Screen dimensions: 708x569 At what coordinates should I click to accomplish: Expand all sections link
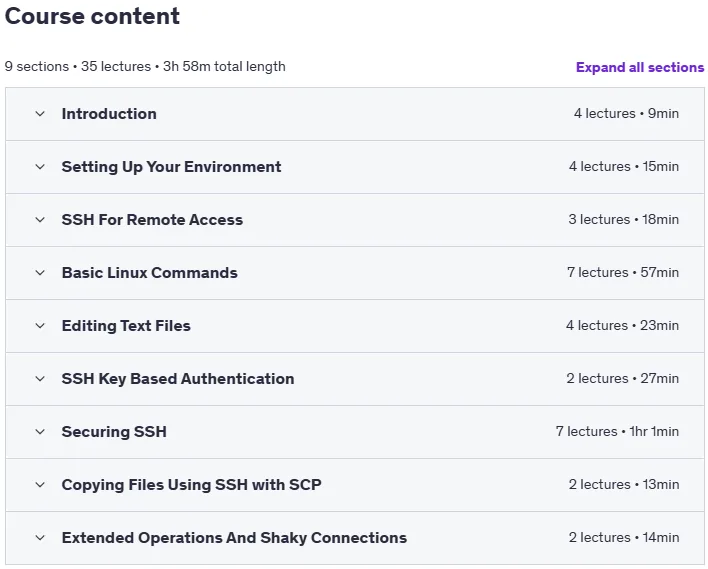pos(640,67)
